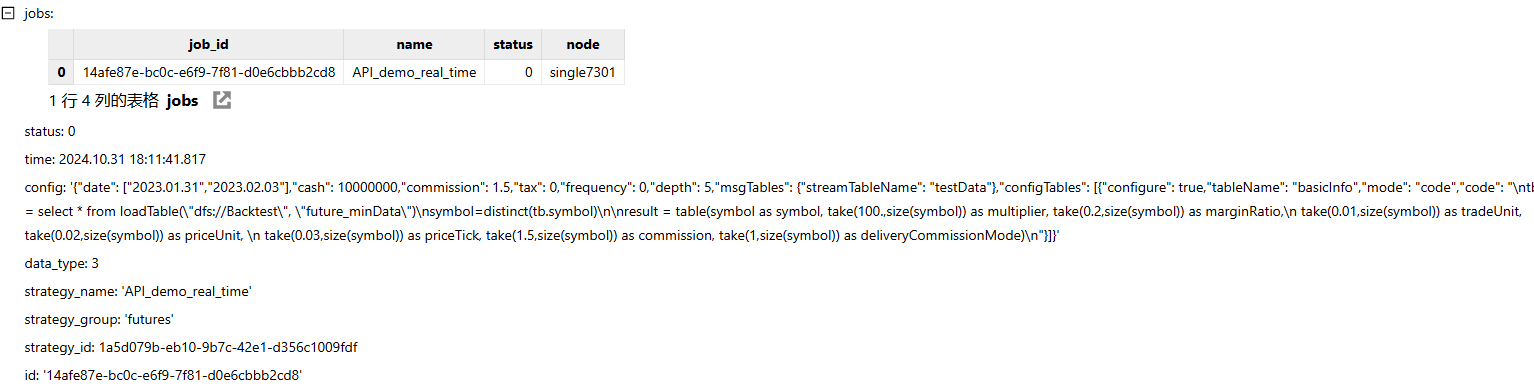
Task: Click the config JSON string
Action: pyautogui.click(x=778, y=211)
